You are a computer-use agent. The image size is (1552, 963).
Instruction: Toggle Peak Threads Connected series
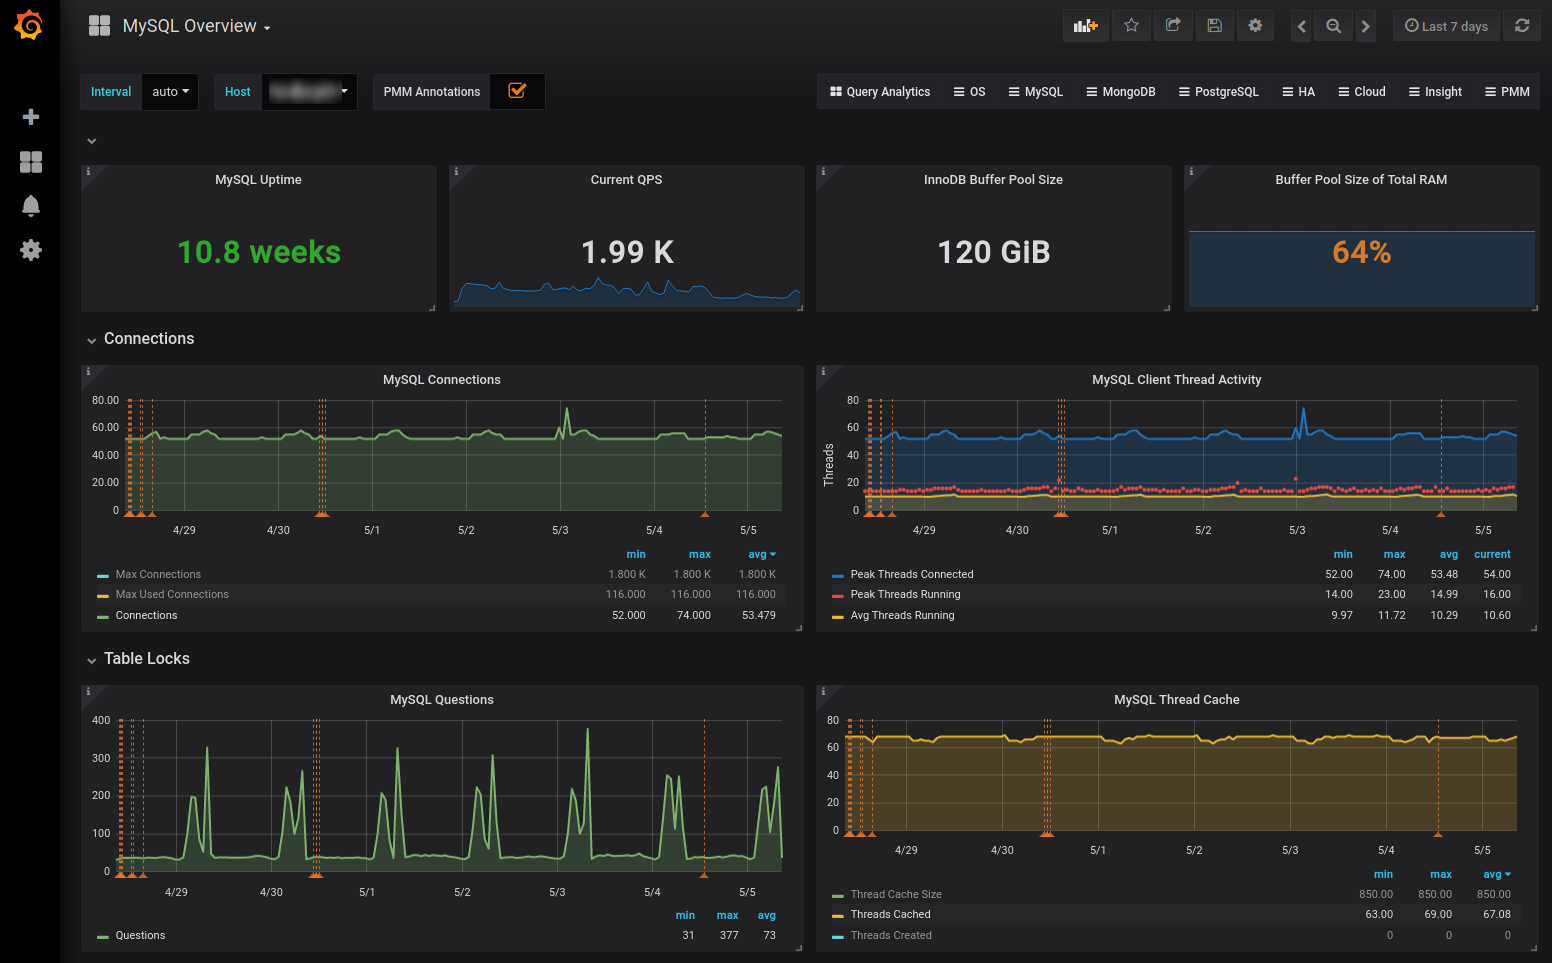912,574
